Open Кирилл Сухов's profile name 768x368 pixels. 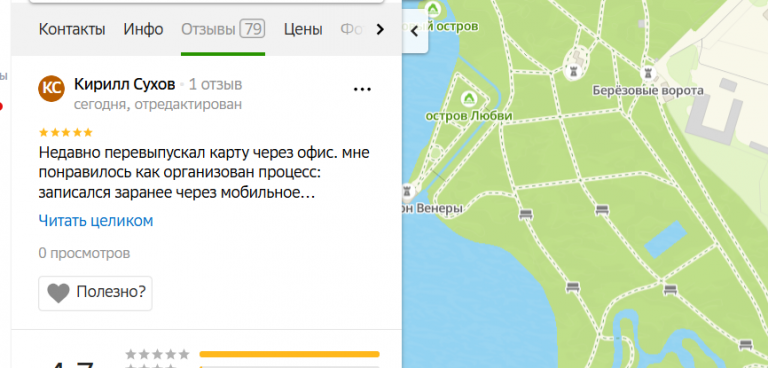[124, 84]
